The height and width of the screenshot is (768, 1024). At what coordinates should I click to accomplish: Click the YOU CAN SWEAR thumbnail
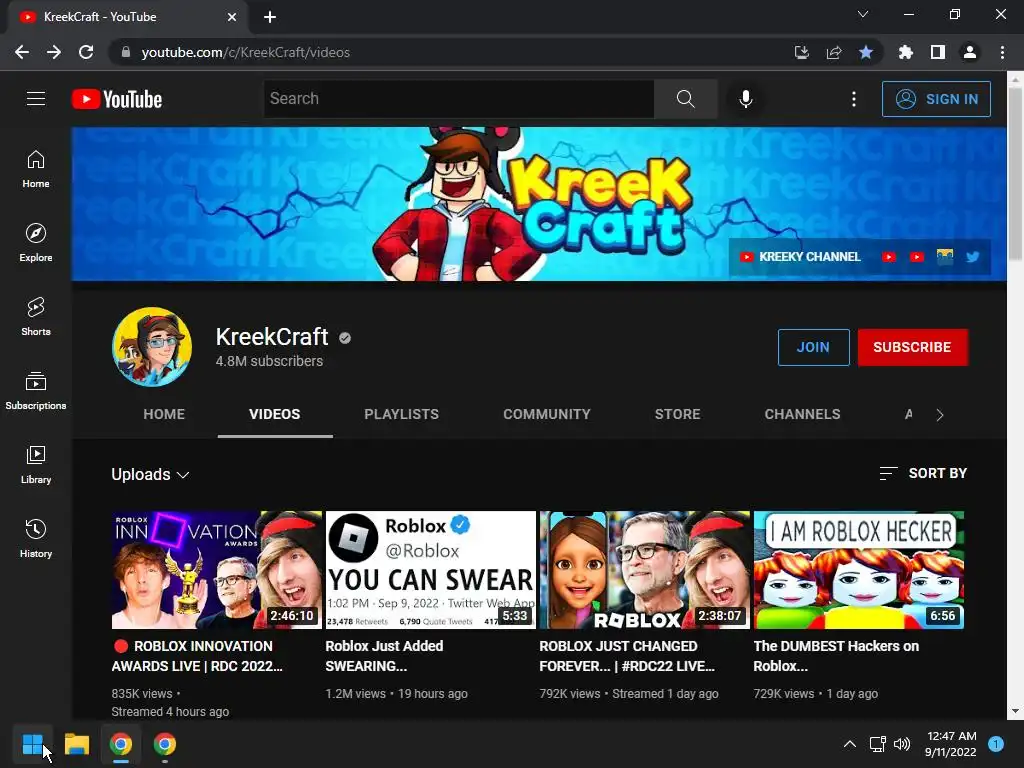click(430, 569)
